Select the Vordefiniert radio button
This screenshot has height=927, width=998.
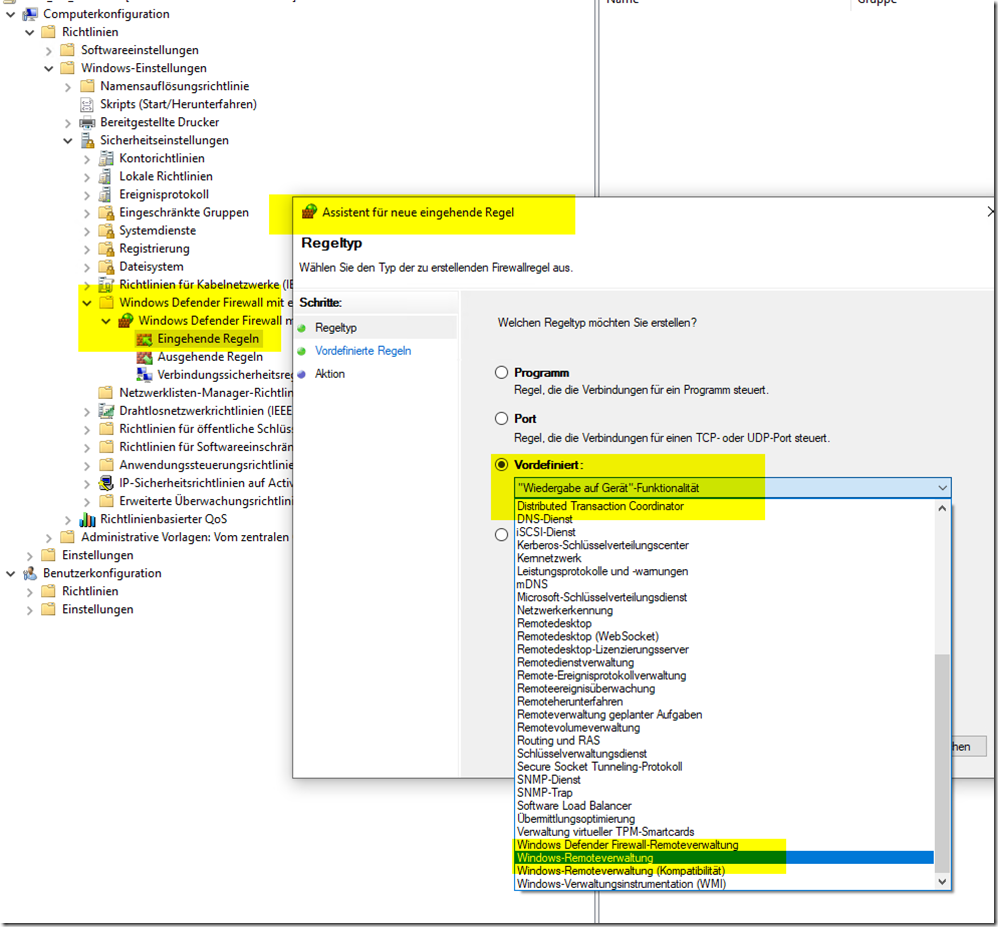click(x=502, y=465)
